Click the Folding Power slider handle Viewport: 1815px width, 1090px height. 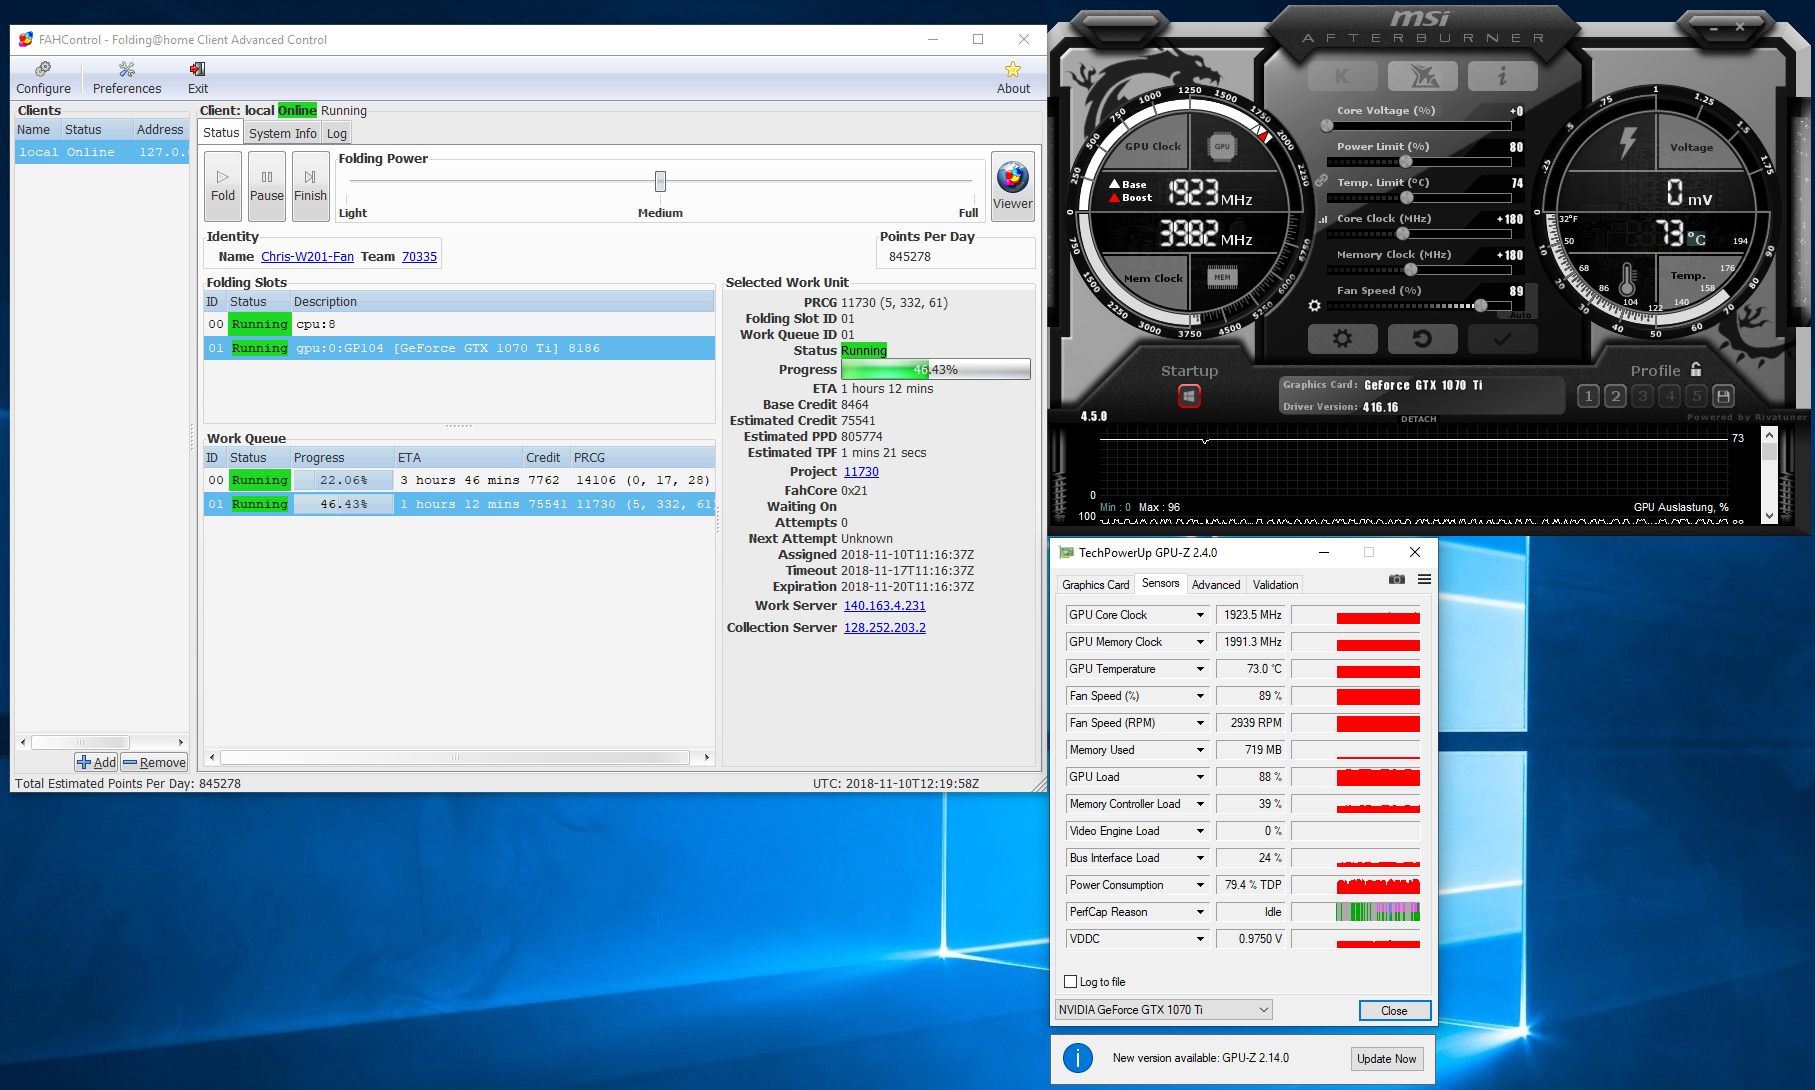coord(660,181)
